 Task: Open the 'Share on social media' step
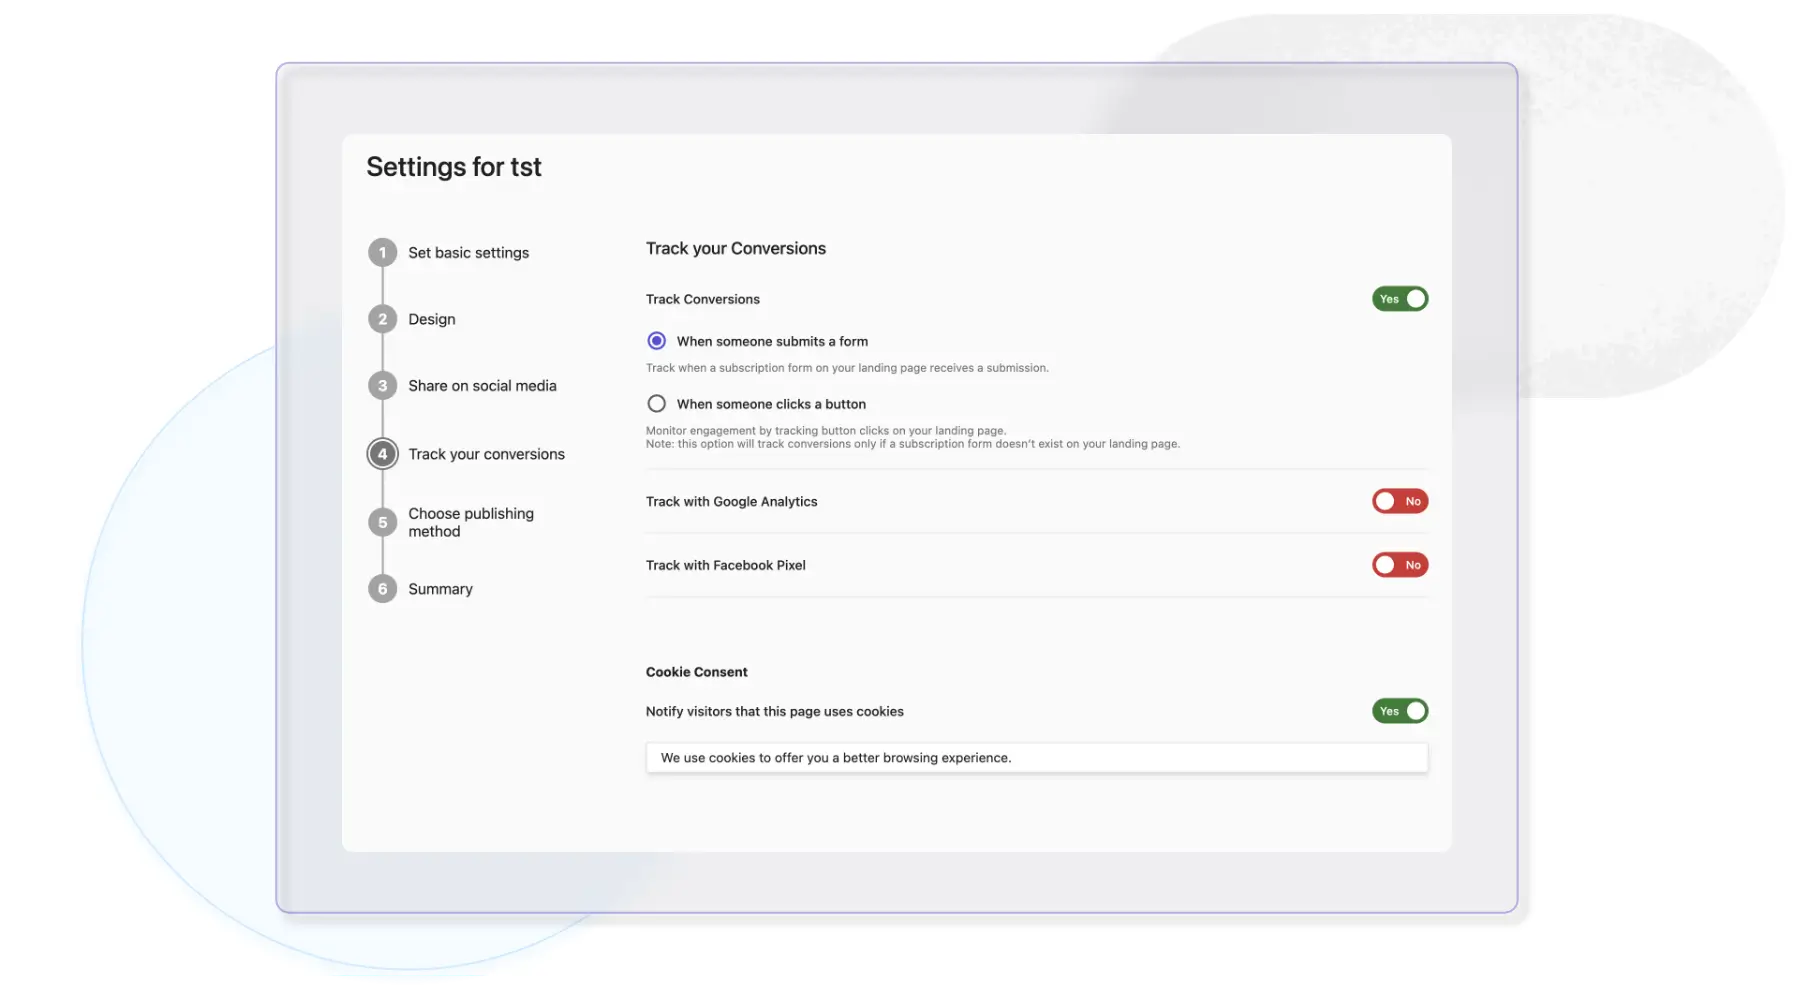(x=482, y=385)
